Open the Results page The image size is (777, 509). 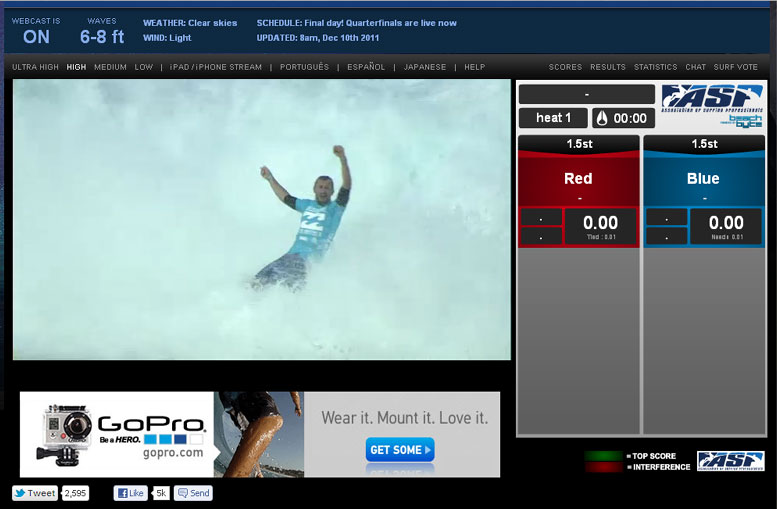click(x=608, y=67)
